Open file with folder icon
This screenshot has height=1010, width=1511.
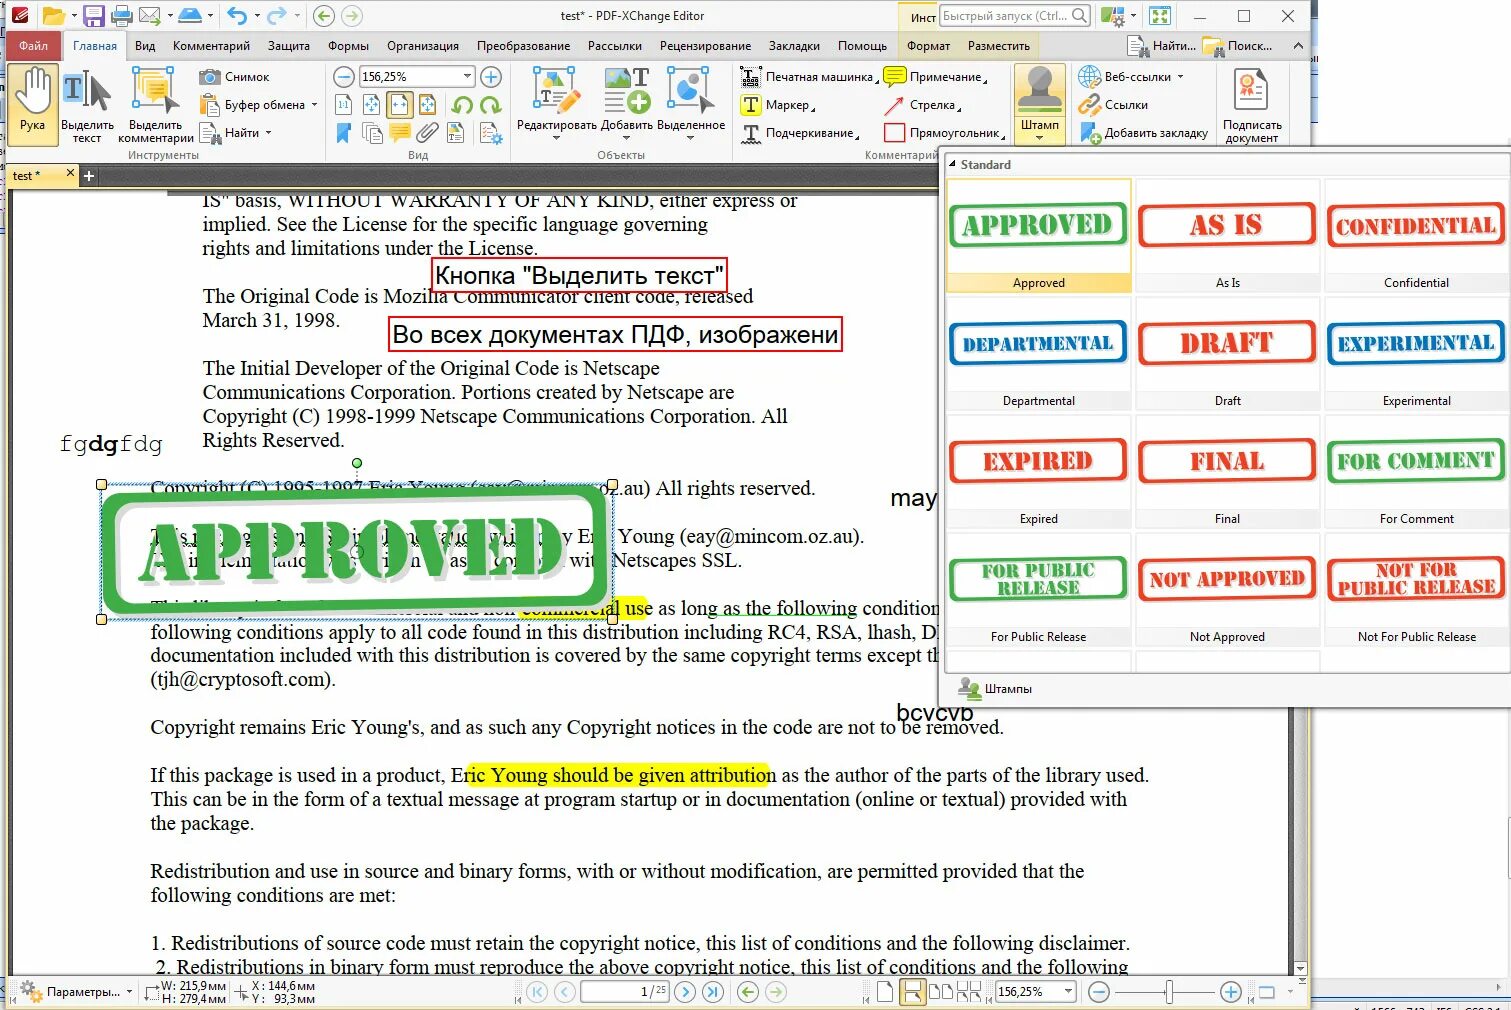[x=53, y=15]
